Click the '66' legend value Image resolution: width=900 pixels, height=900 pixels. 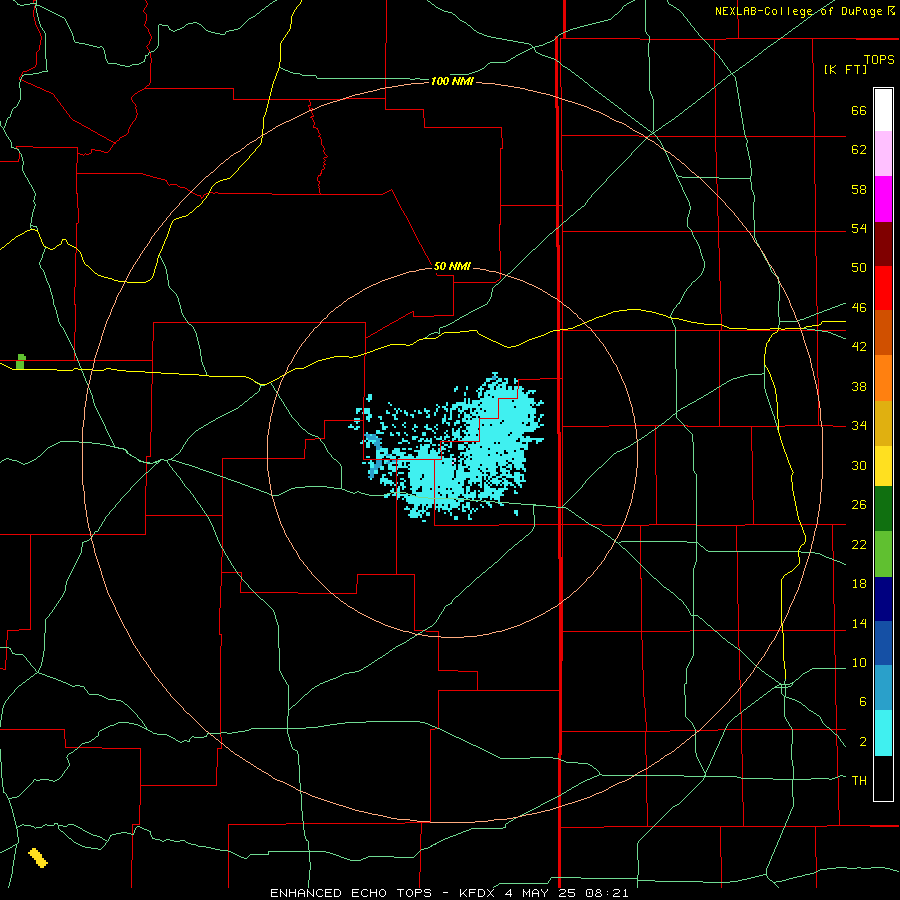(859, 111)
